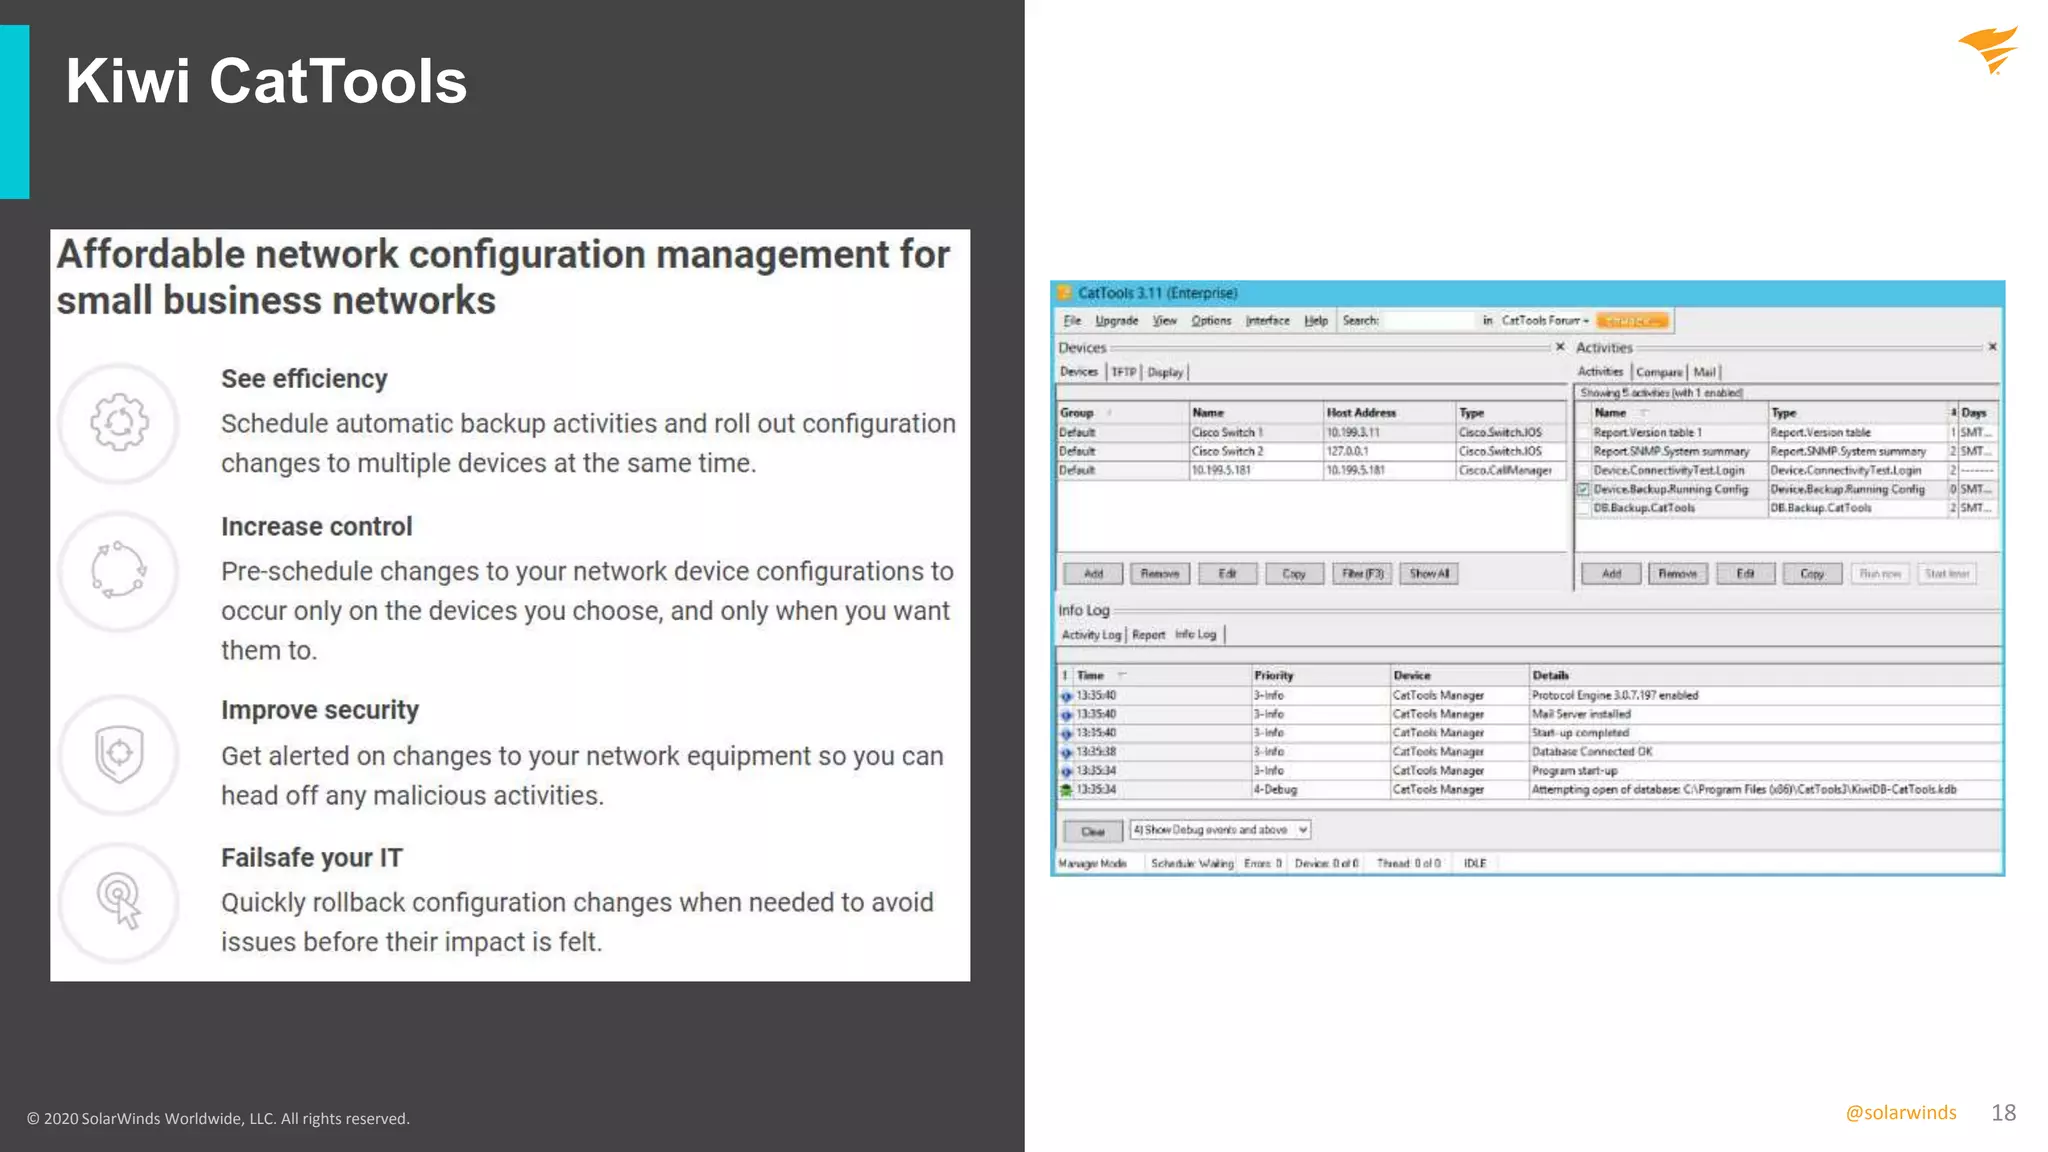The height and width of the screenshot is (1152, 2048).
Task: Close the Devices panel with X
Action: 1559,347
